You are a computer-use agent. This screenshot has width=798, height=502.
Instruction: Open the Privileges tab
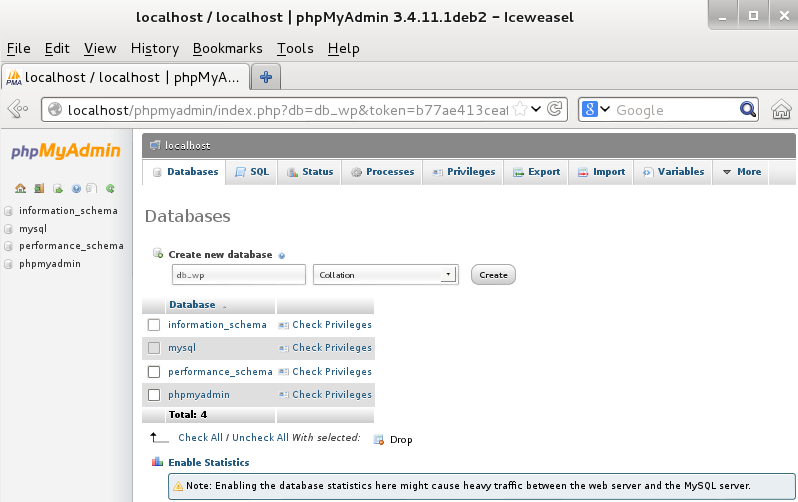pos(463,172)
